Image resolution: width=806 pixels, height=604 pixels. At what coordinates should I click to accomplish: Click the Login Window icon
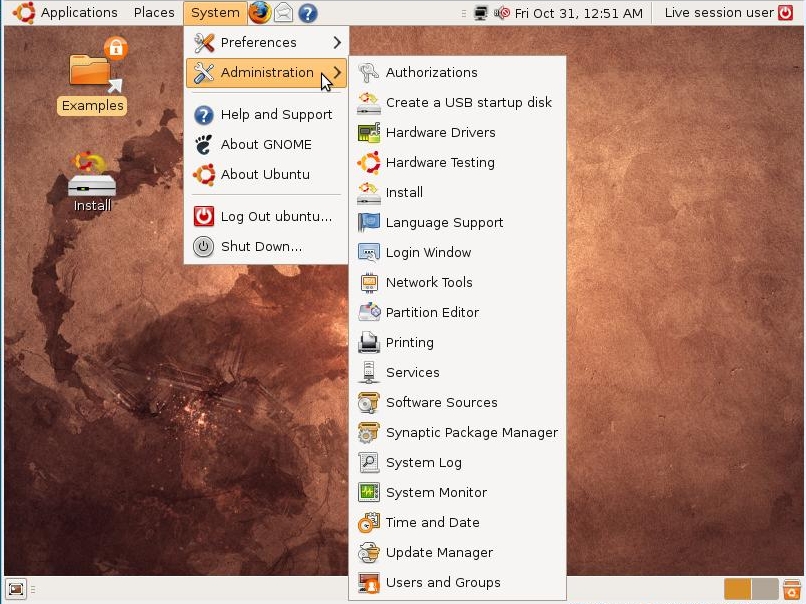[369, 252]
